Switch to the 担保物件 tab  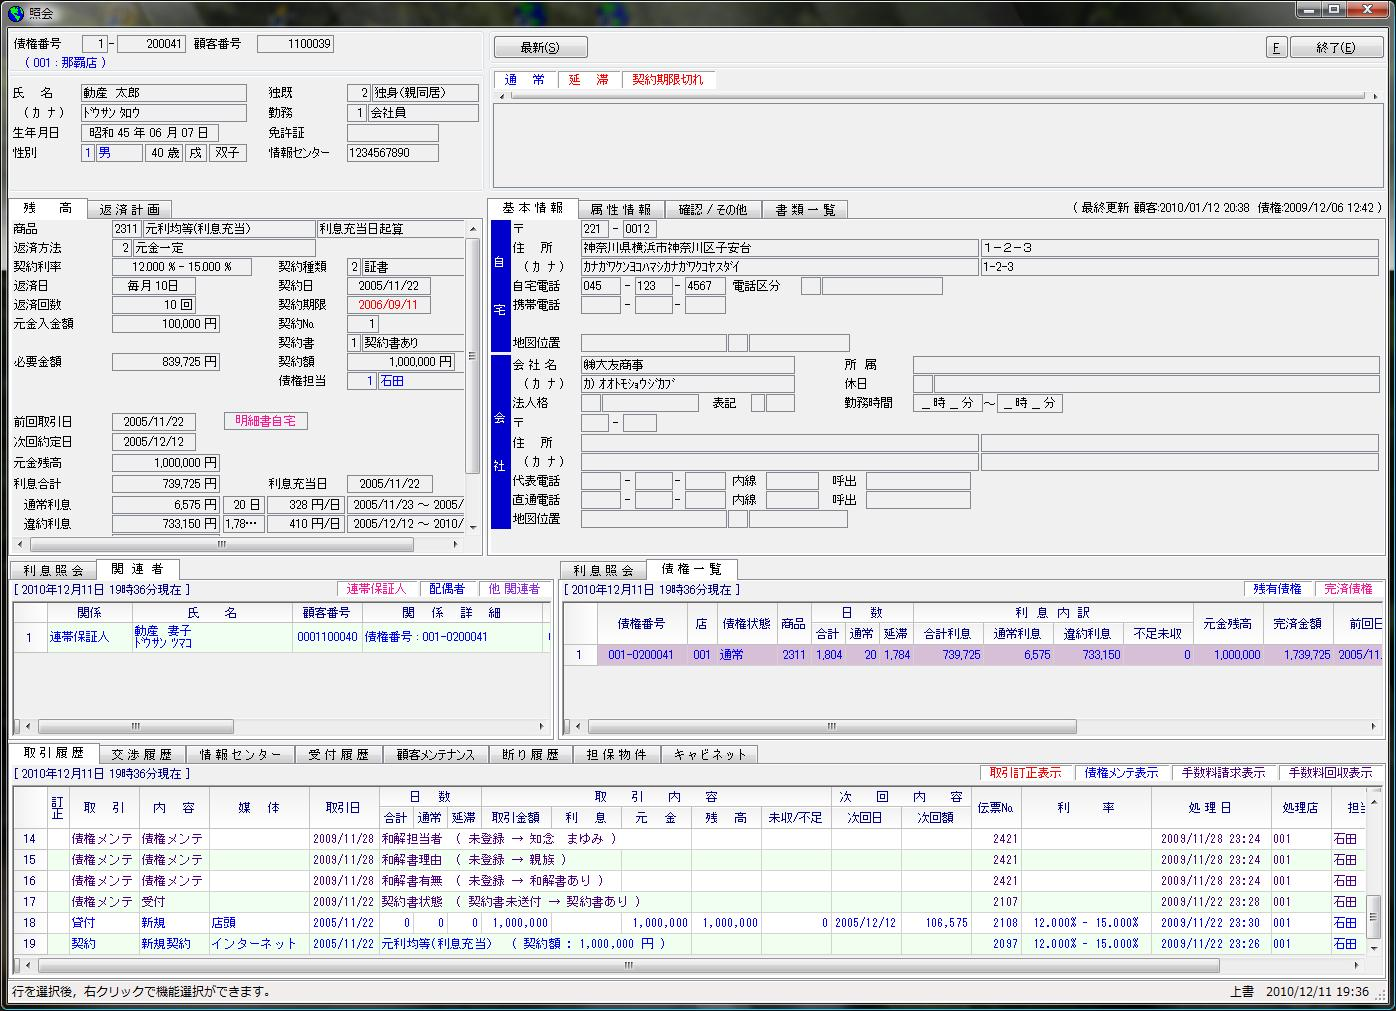616,755
